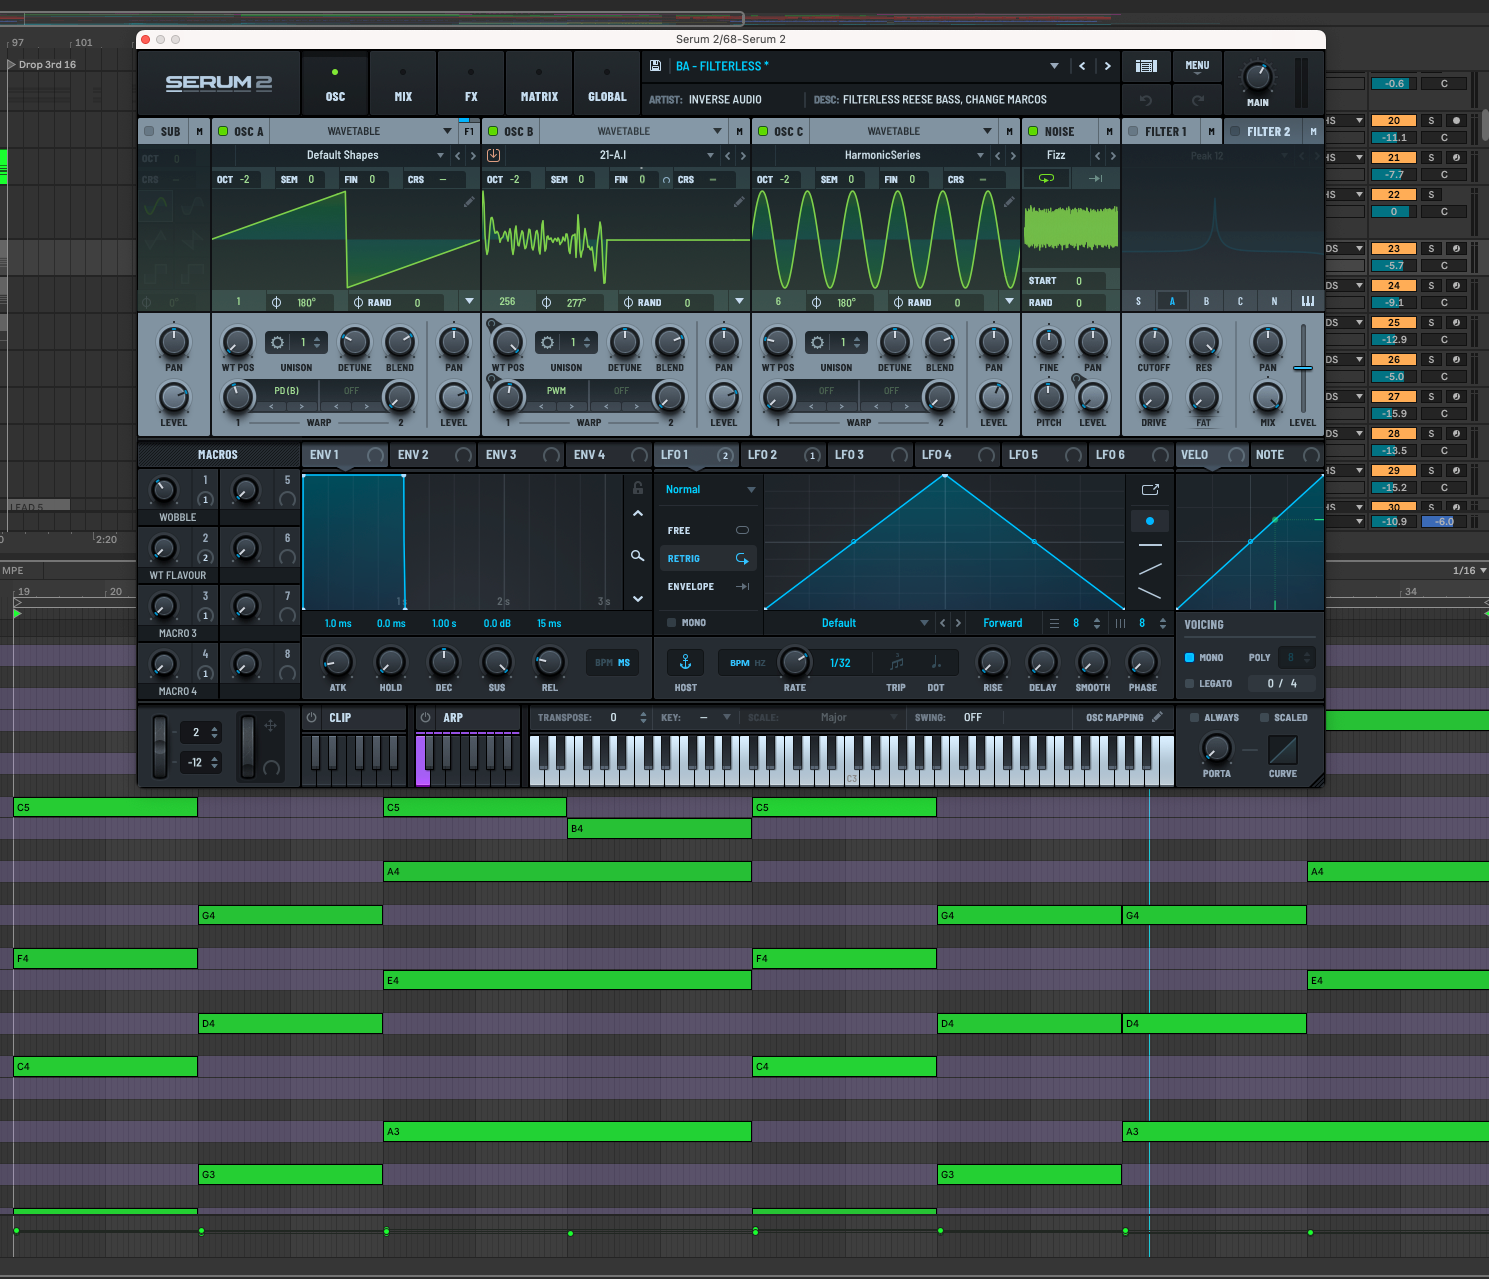Select the ENV 2 tab
Image resolution: width=1489 pixels, height=1279 pixels.
pos(413,455)
